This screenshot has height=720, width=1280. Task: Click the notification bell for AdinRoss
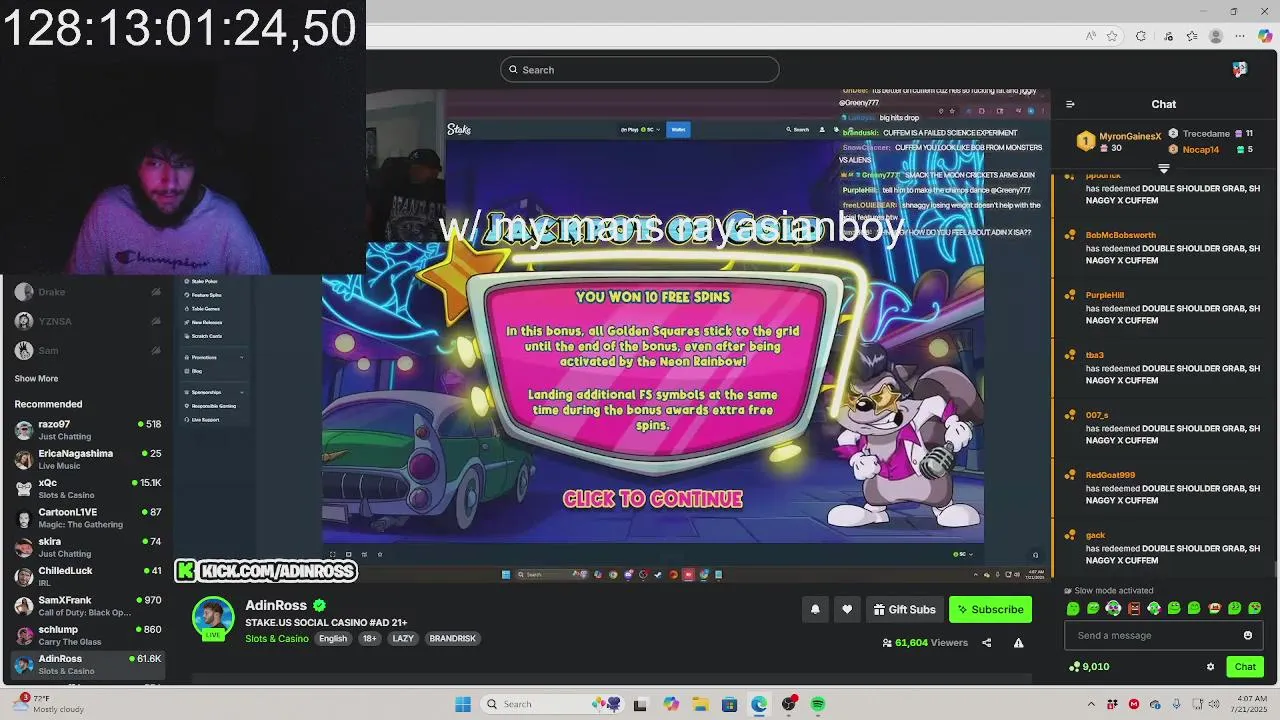click(x=815, y=609)
